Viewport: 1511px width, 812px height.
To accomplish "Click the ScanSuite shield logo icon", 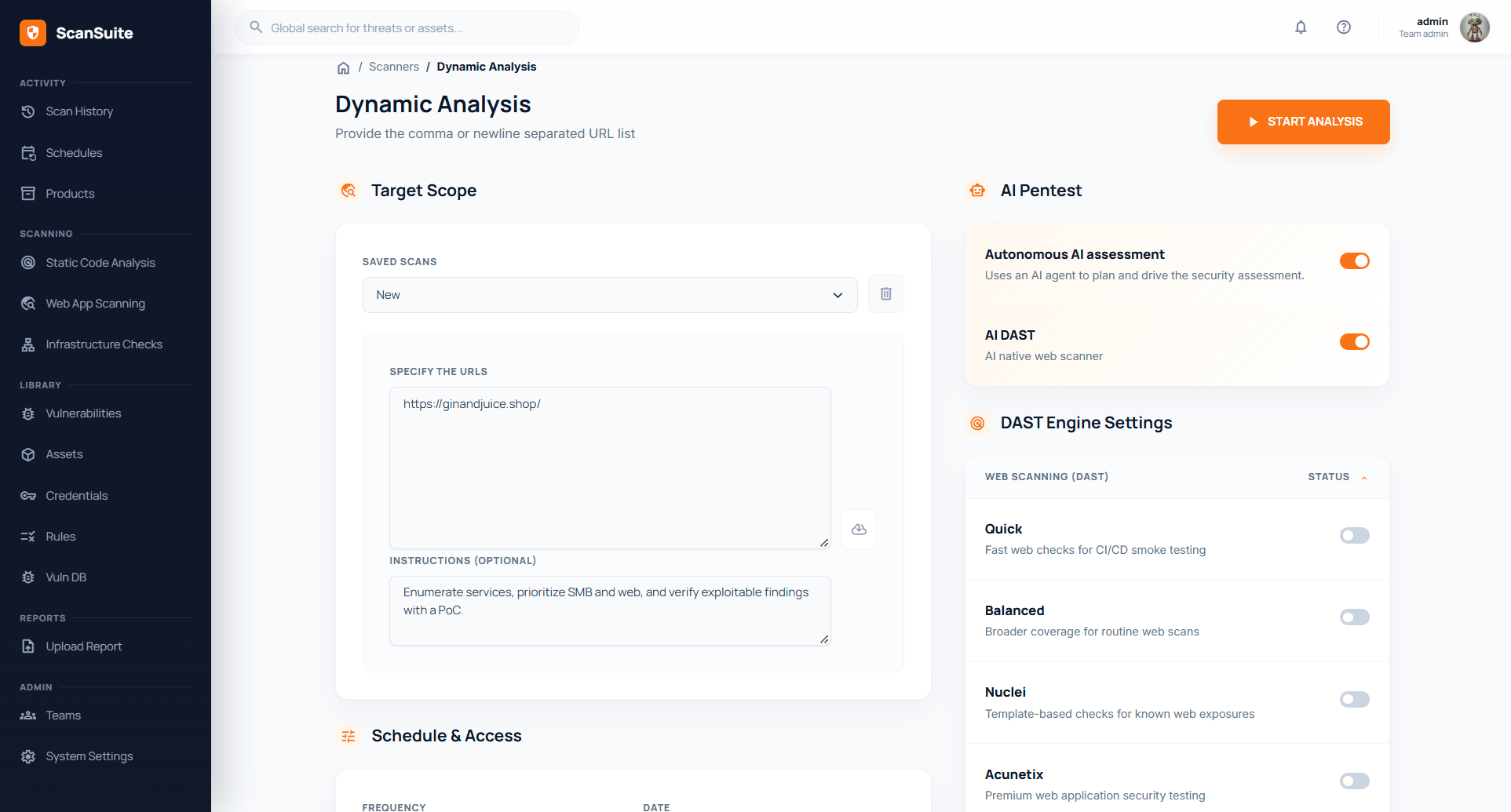I will (x=33, y=33).
